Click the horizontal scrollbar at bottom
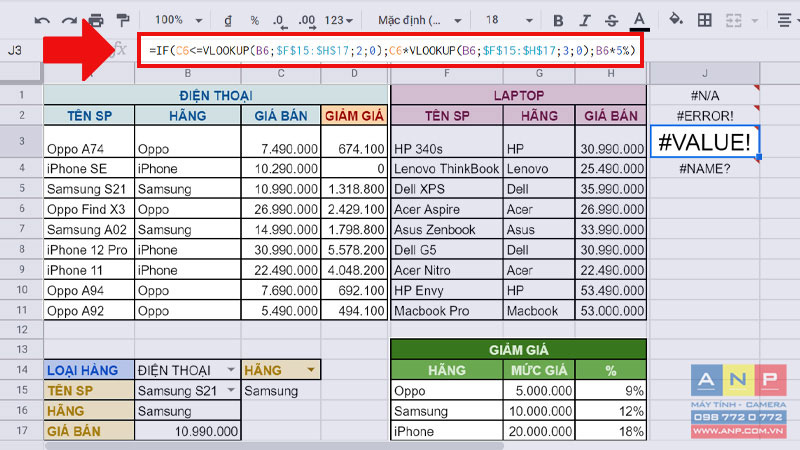Viewport: 800px width, 450px height. tap(274, 446)
